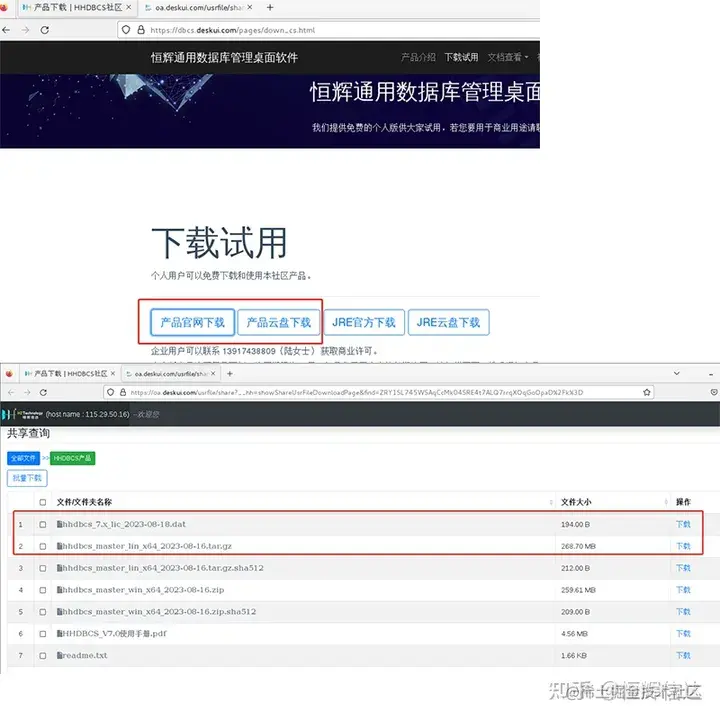The height and width of the screenshot is (720, 720).
Task: Open new tab in upper browser window
Action: [x=270, y=7]
